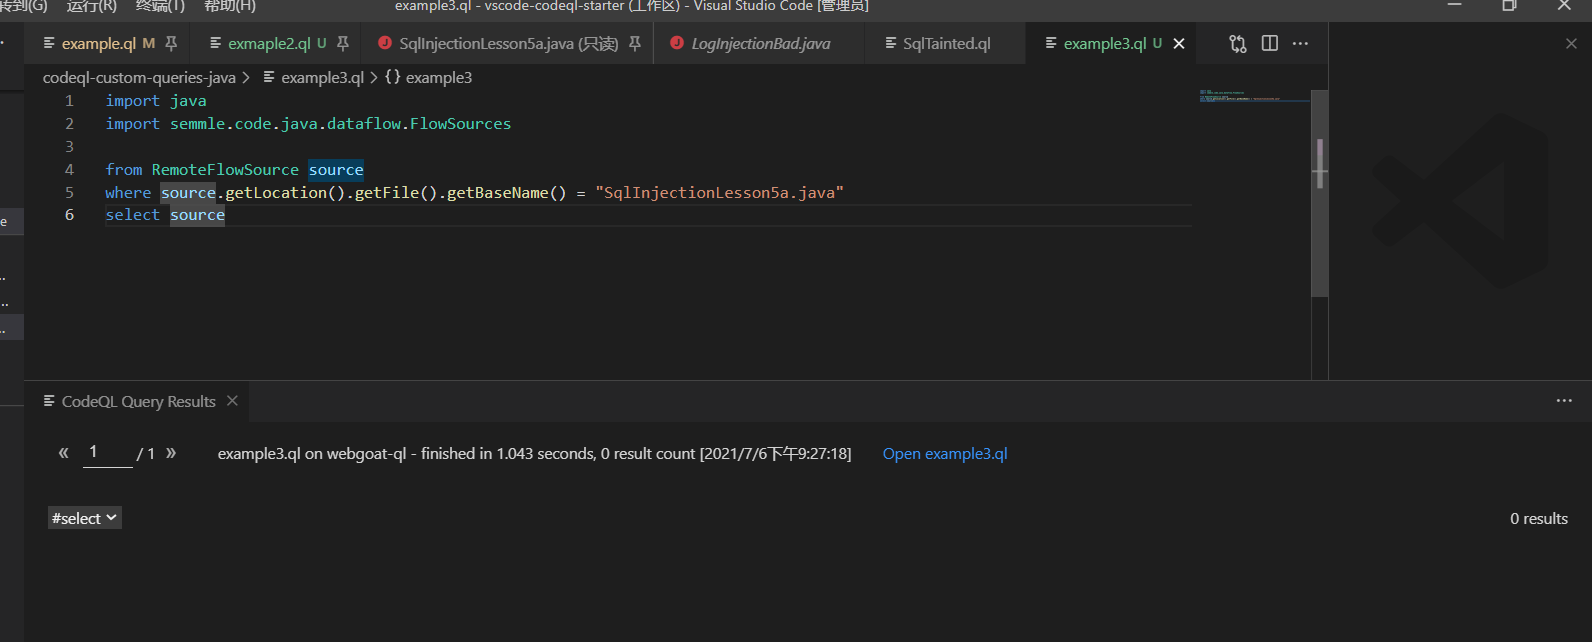Close the CodeQL Query Results panel
Screen dimensions: 1592x642
pyautogui.click(x=232, y=401)
